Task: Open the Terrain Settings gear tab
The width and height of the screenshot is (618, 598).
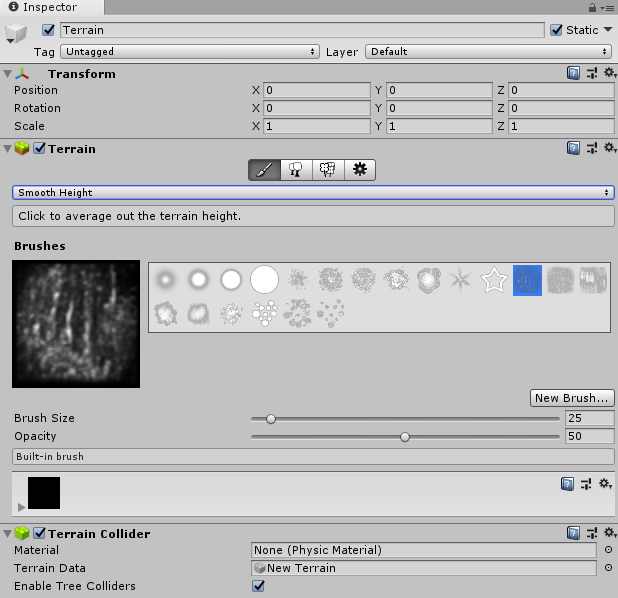Action: (360, 170)
